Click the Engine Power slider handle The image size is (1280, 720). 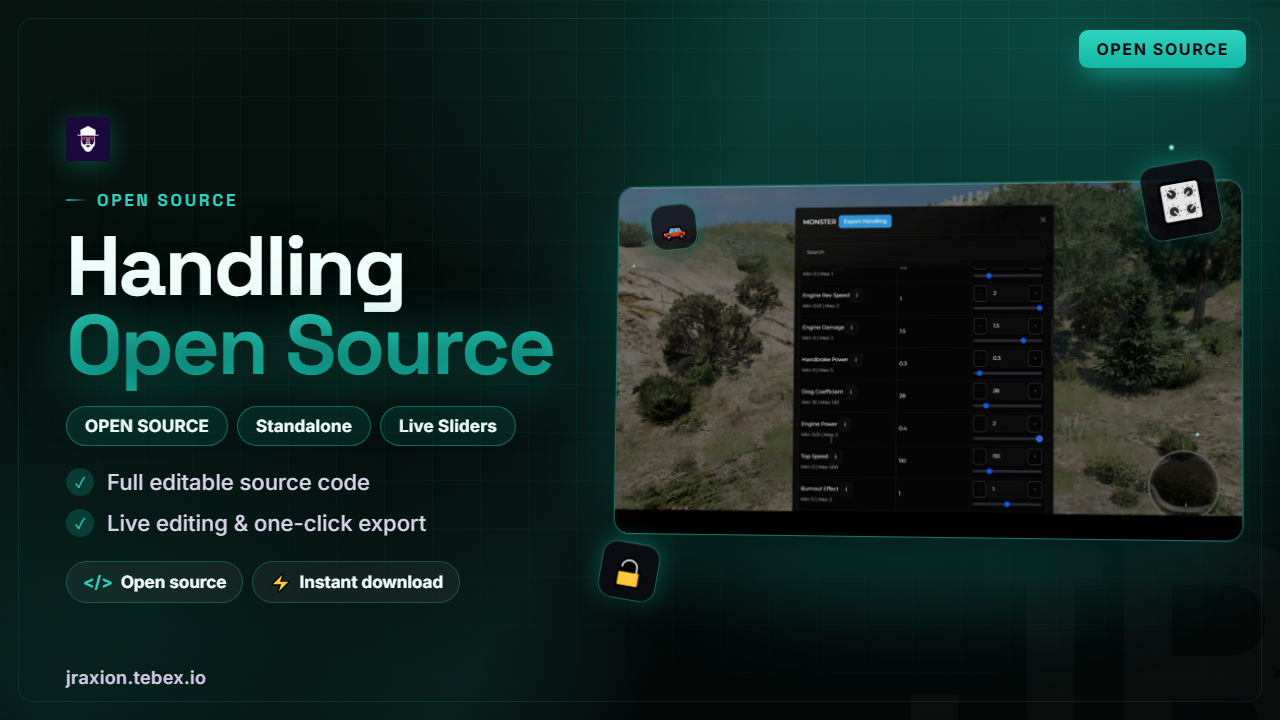pos(1039,438)
